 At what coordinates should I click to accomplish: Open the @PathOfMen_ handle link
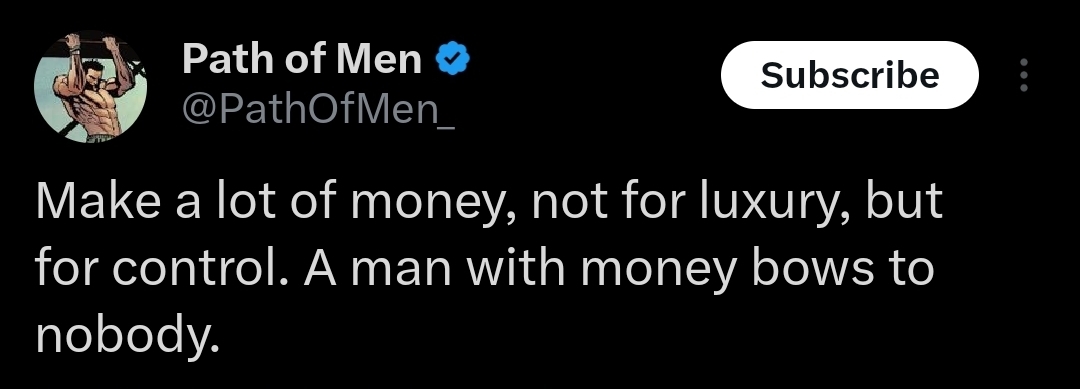coord(318,108)
